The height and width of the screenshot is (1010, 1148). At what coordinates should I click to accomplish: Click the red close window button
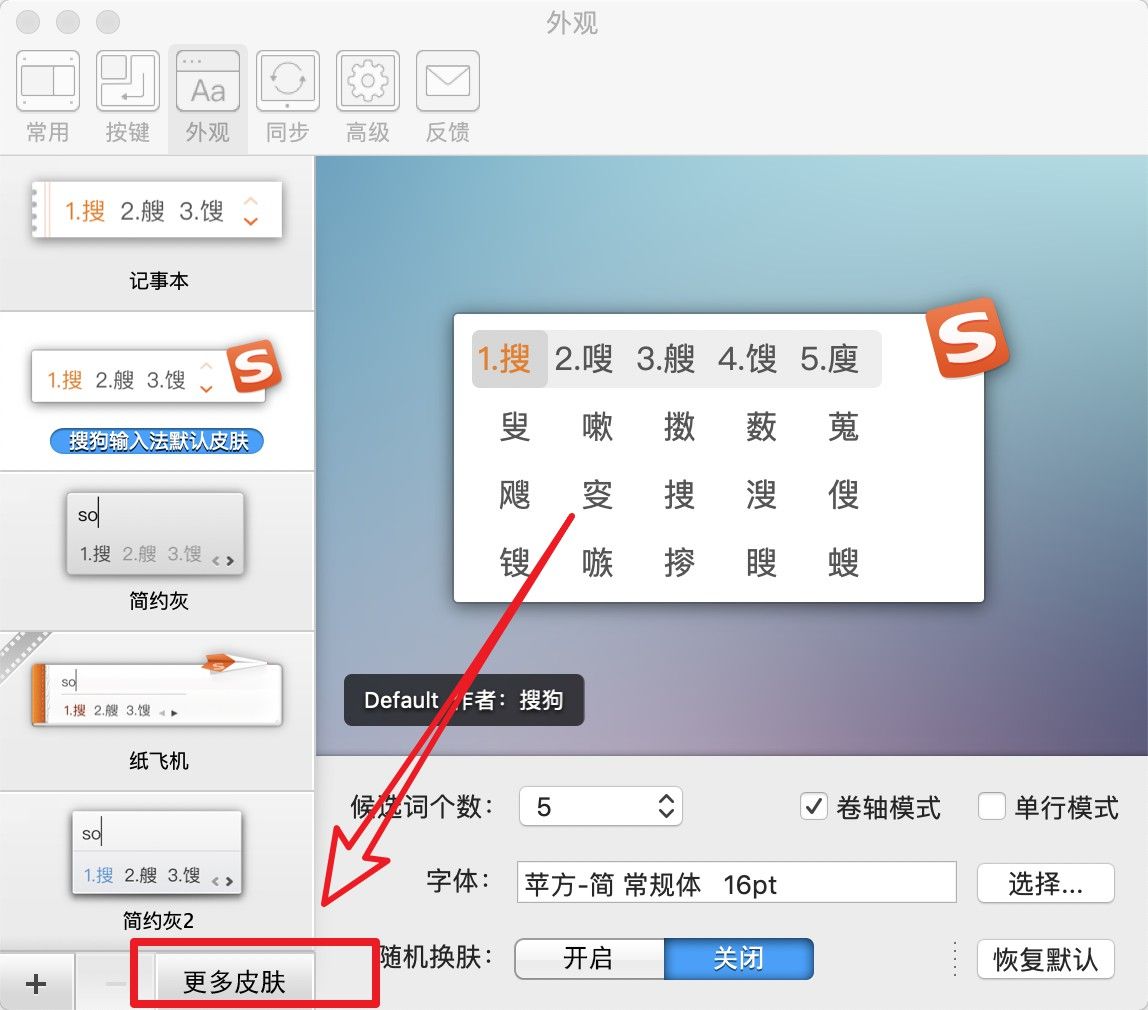(x=28, y=22)
